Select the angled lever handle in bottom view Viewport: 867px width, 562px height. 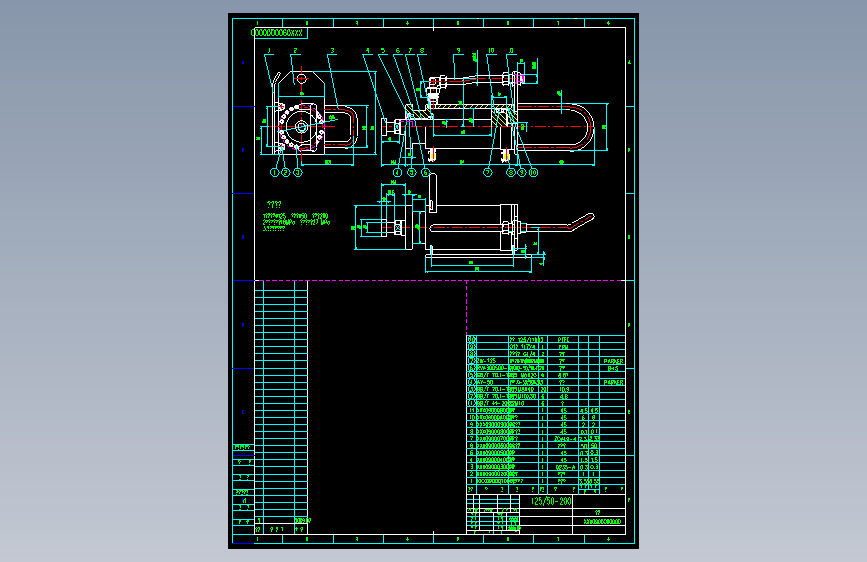(x=582, y=221)
